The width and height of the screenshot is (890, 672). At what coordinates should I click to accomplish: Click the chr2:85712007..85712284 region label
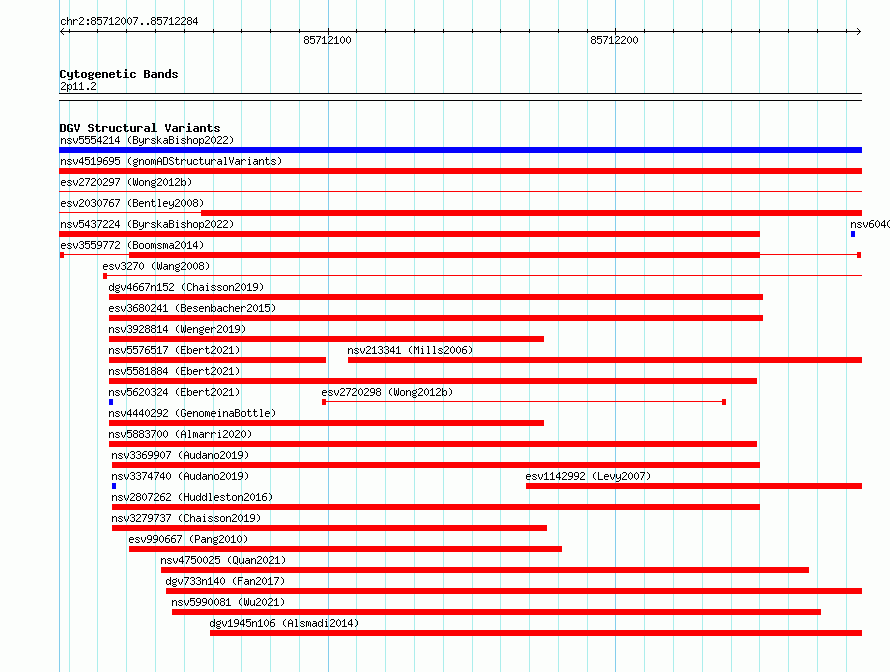[x=129, y=21]
